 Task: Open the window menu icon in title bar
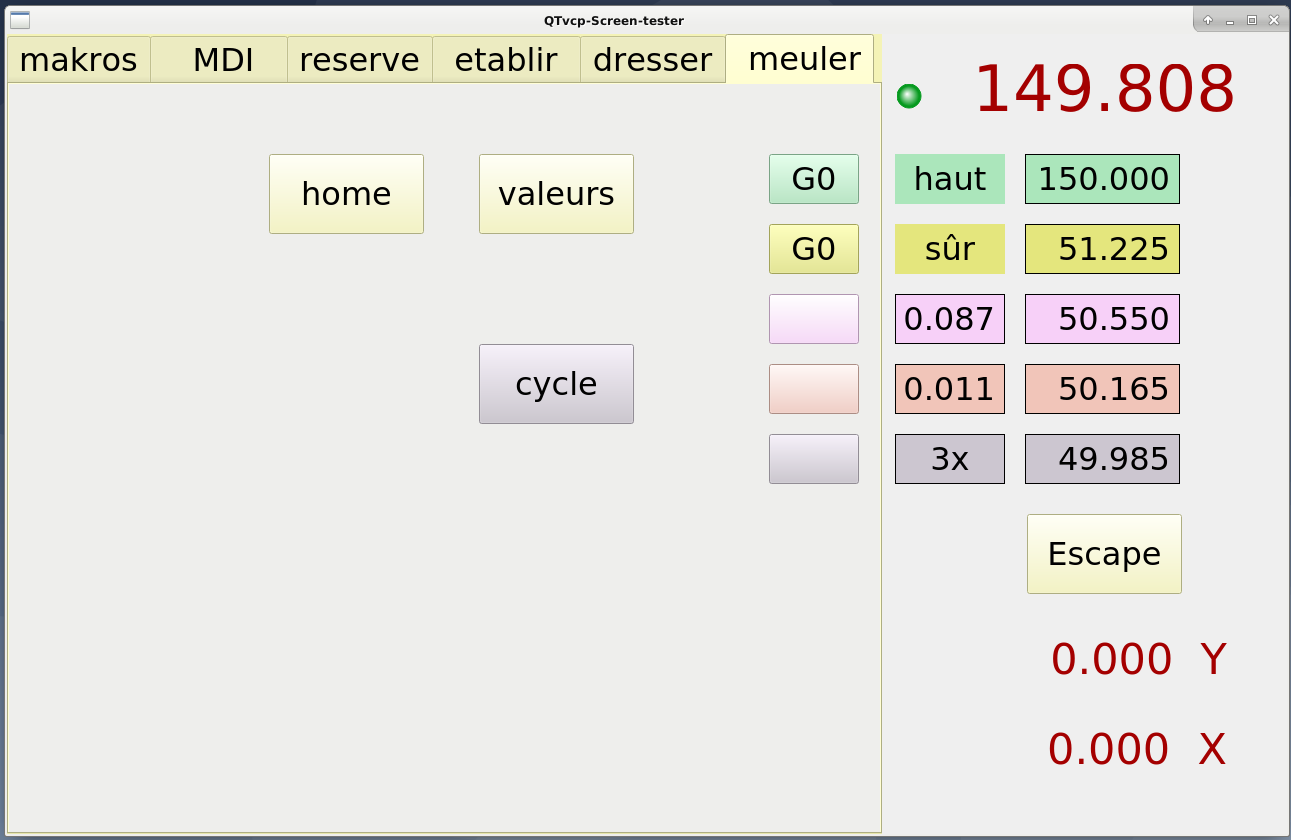tap(20, 20)
